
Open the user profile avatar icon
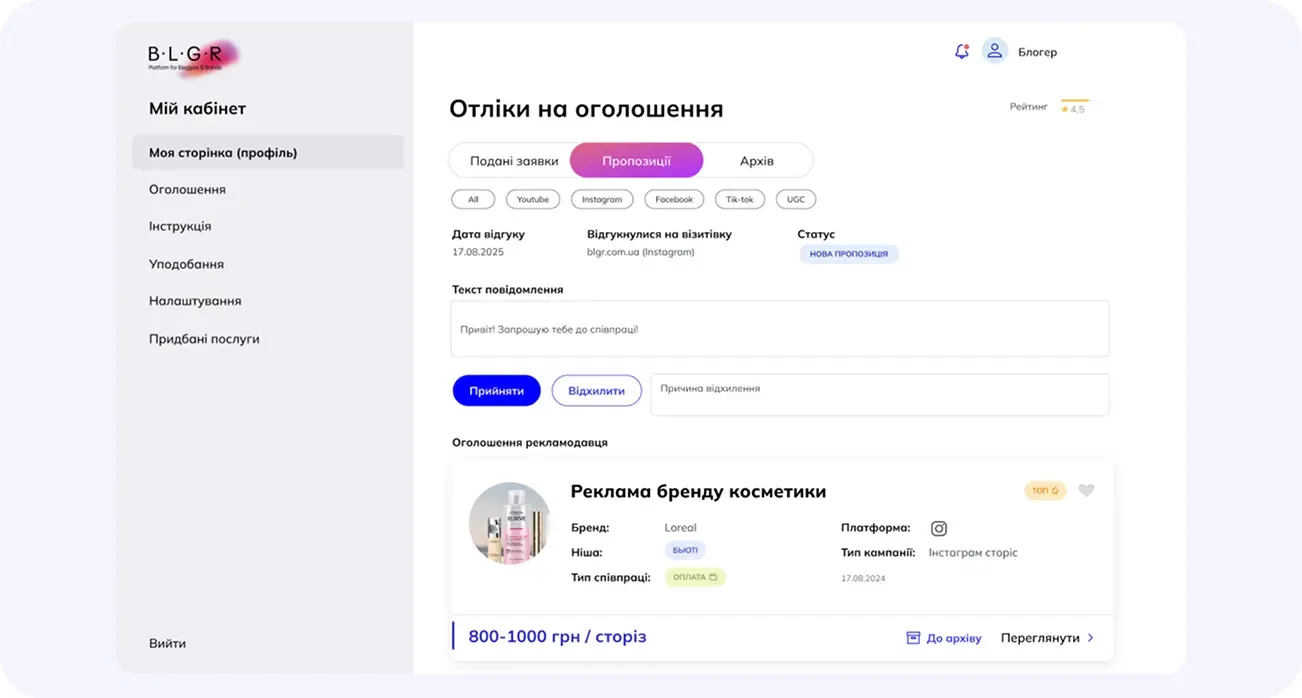(x=994, y=51)
